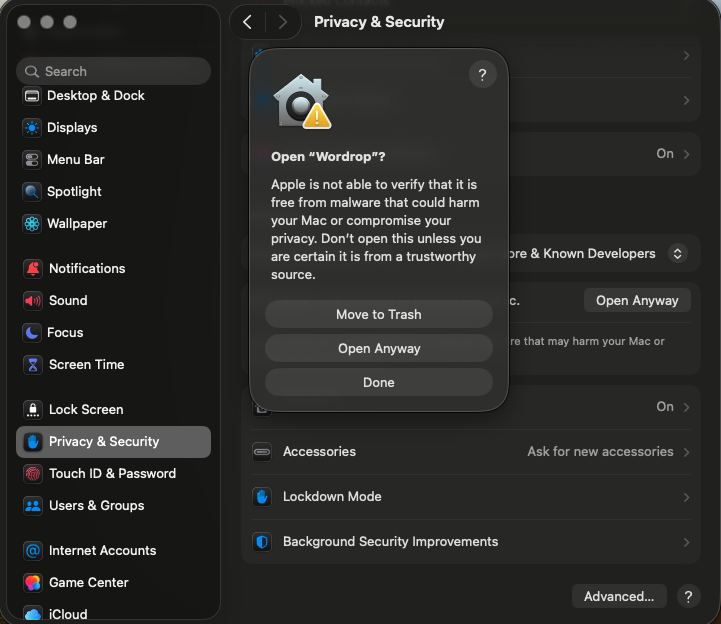721x624 pixels.
Task: Open the lower On row above Accessories
Action: 471,407
